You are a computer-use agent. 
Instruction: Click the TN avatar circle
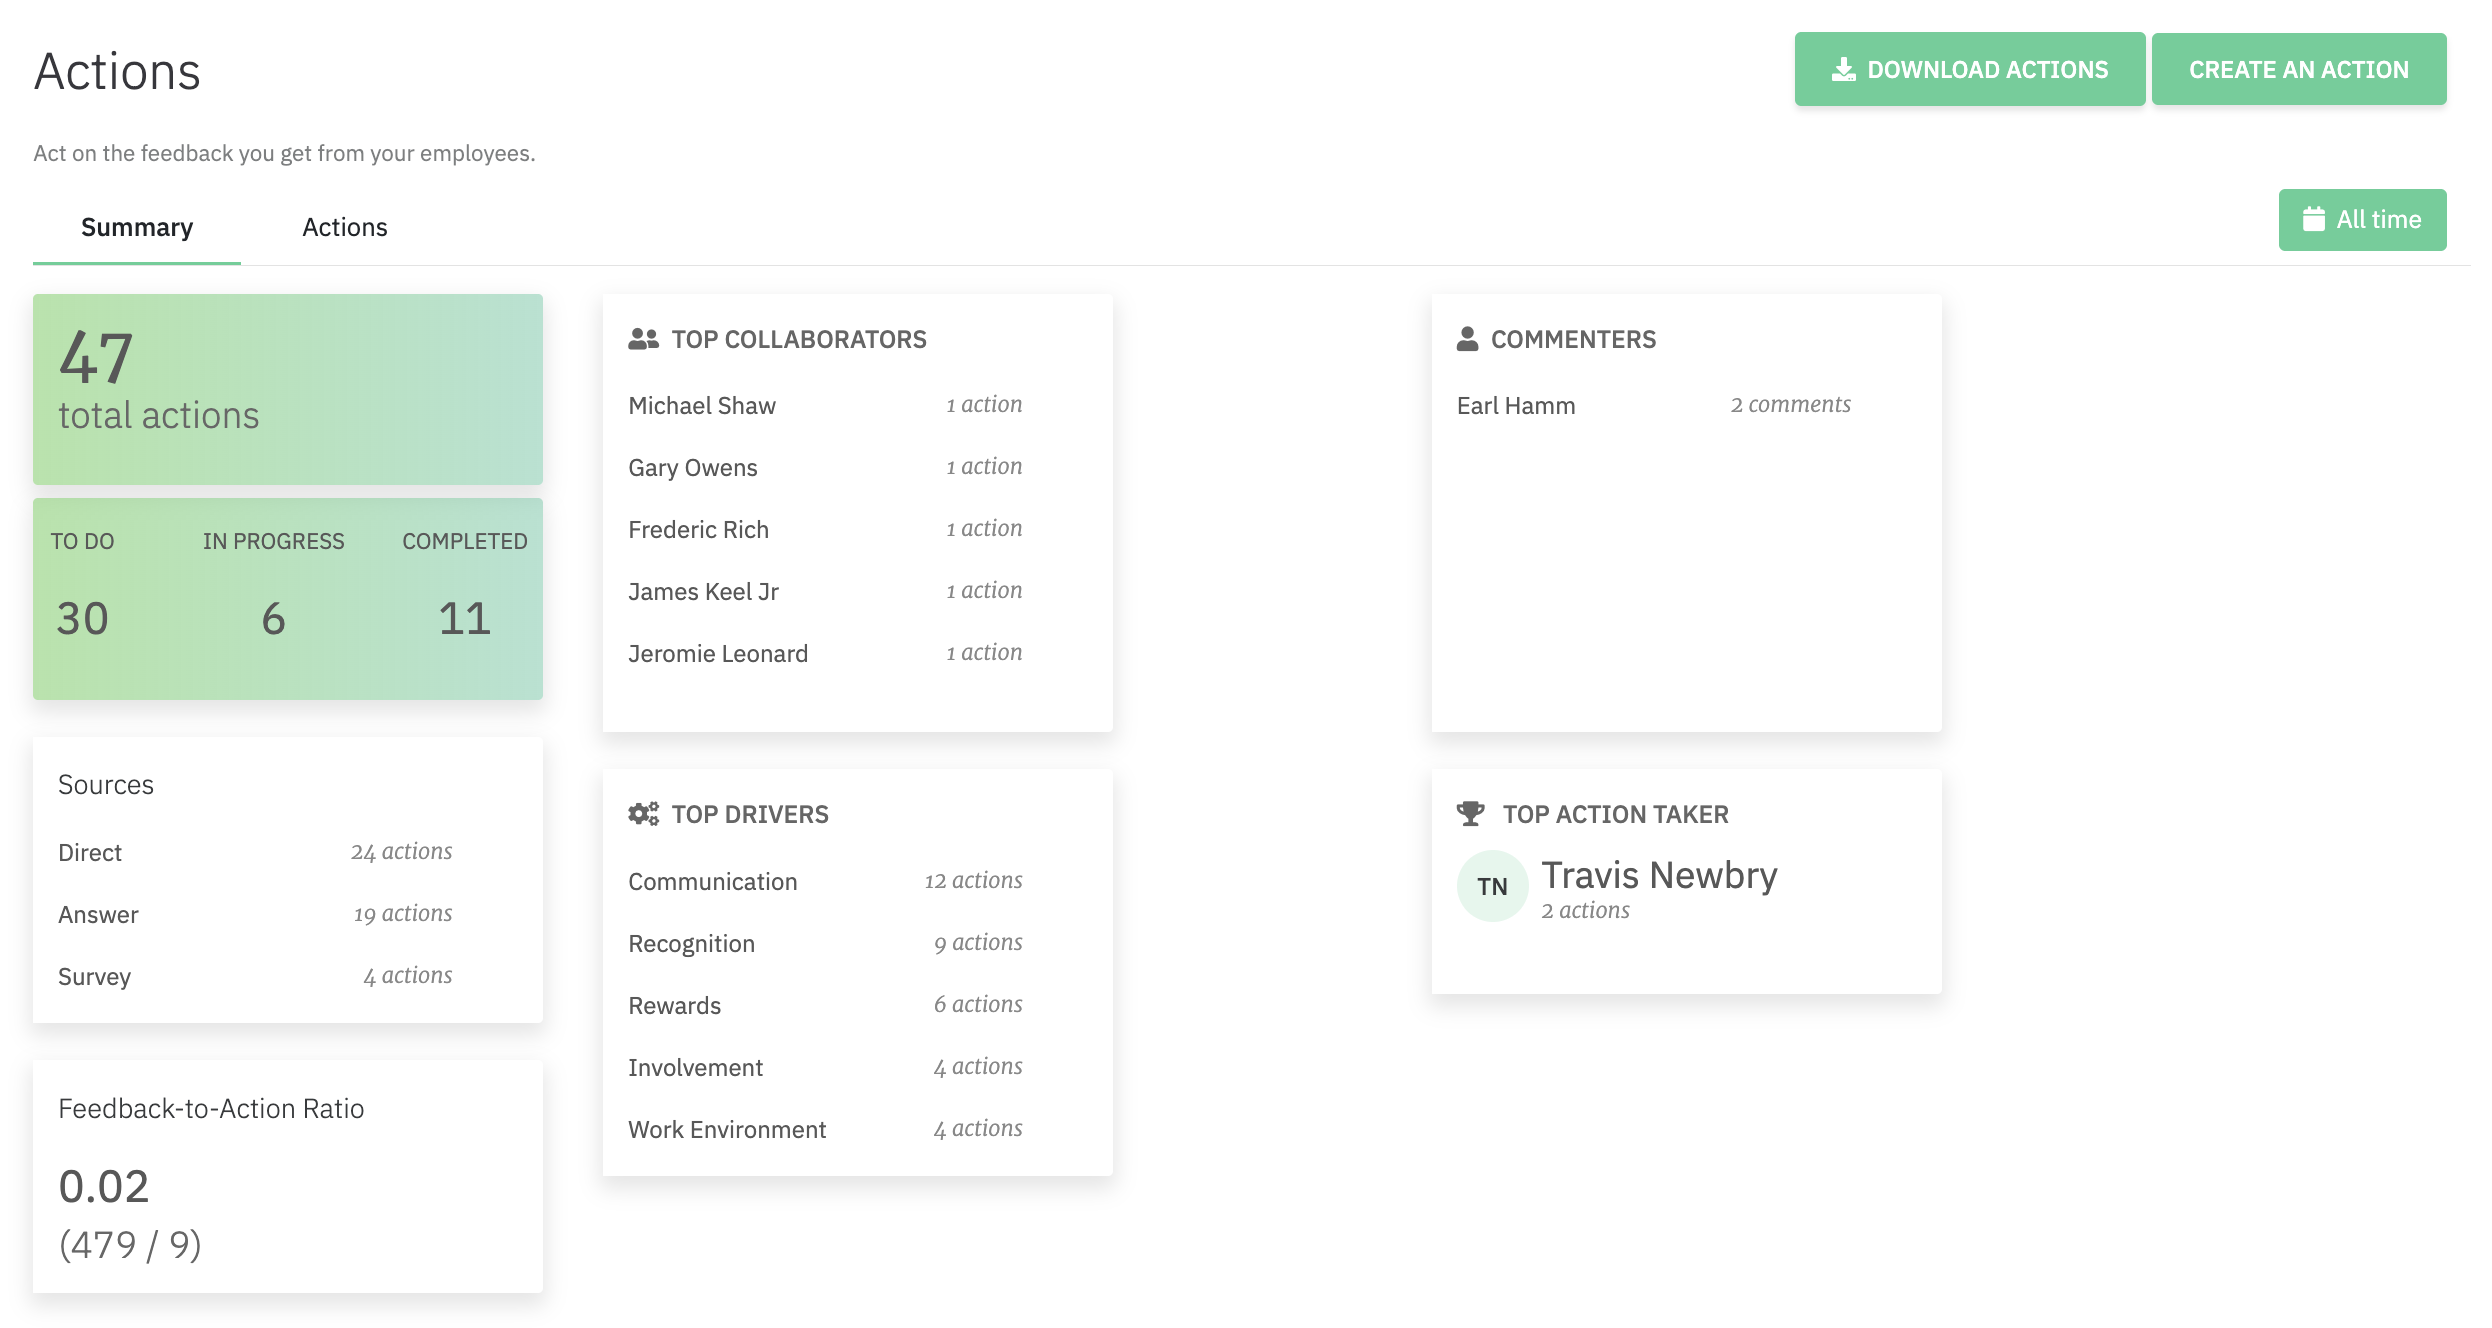tap(1492, 886)
